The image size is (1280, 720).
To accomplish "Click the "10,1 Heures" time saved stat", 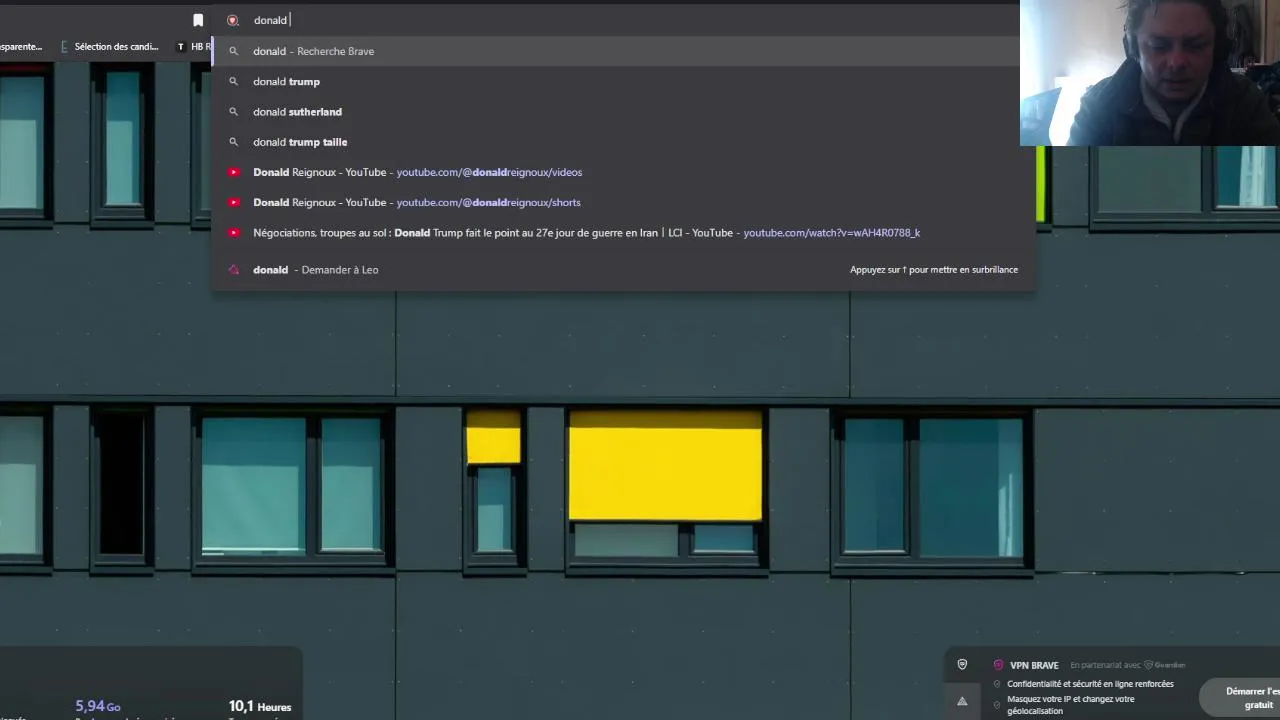I will [x=260, y=706].
